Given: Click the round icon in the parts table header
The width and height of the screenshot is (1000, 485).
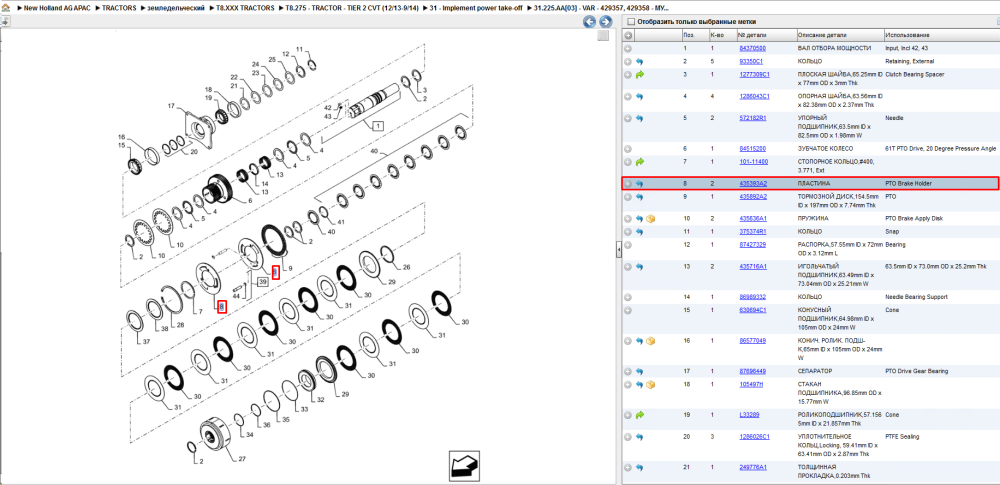Looking at the screenshot, I should click(x=628, y=35).
